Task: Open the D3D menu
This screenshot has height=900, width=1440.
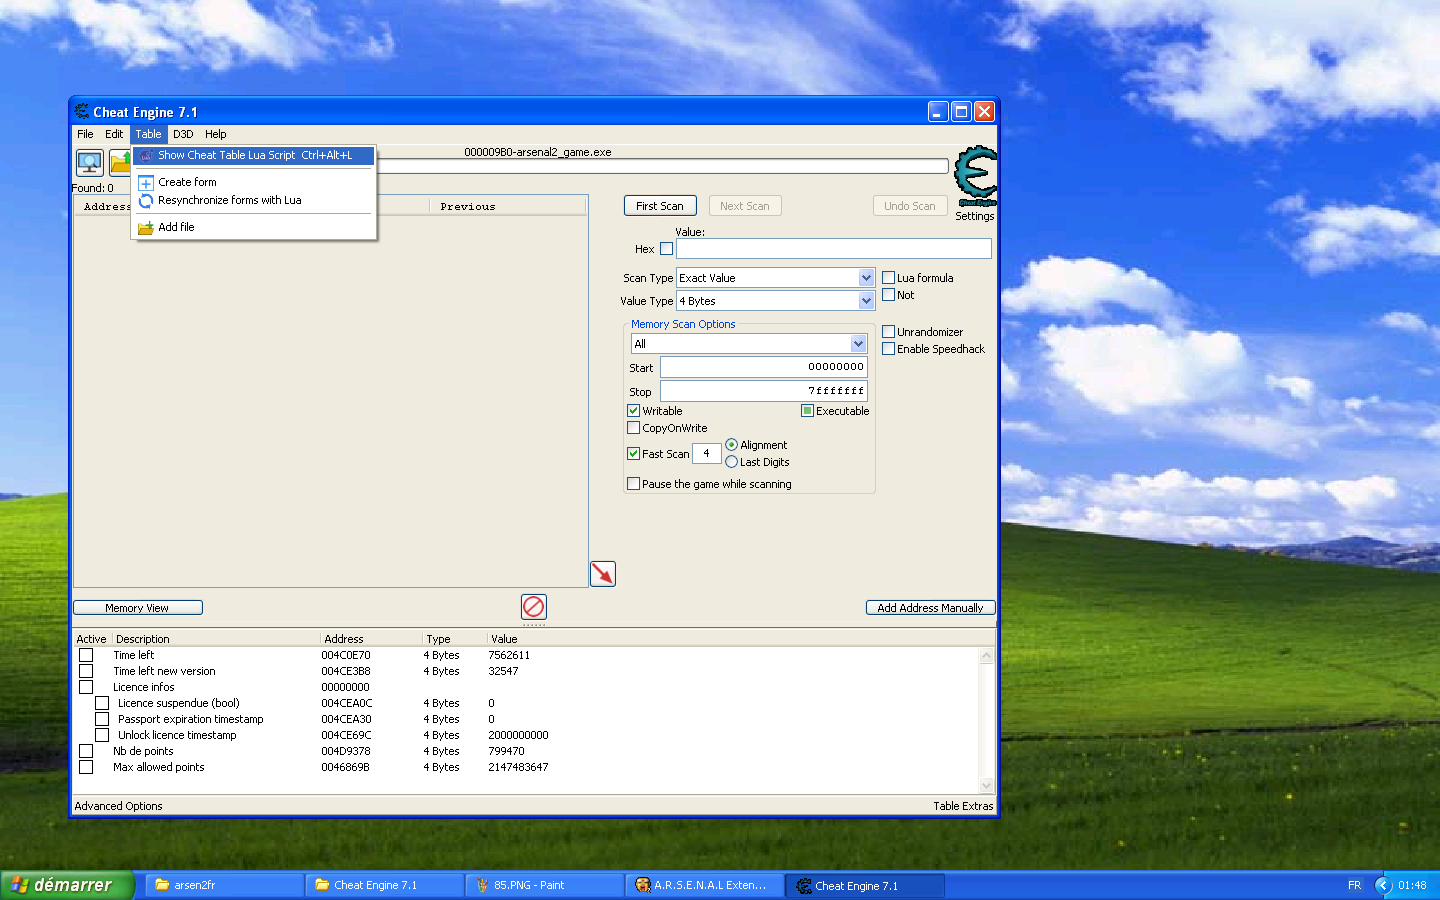Action: pos(183,134)
